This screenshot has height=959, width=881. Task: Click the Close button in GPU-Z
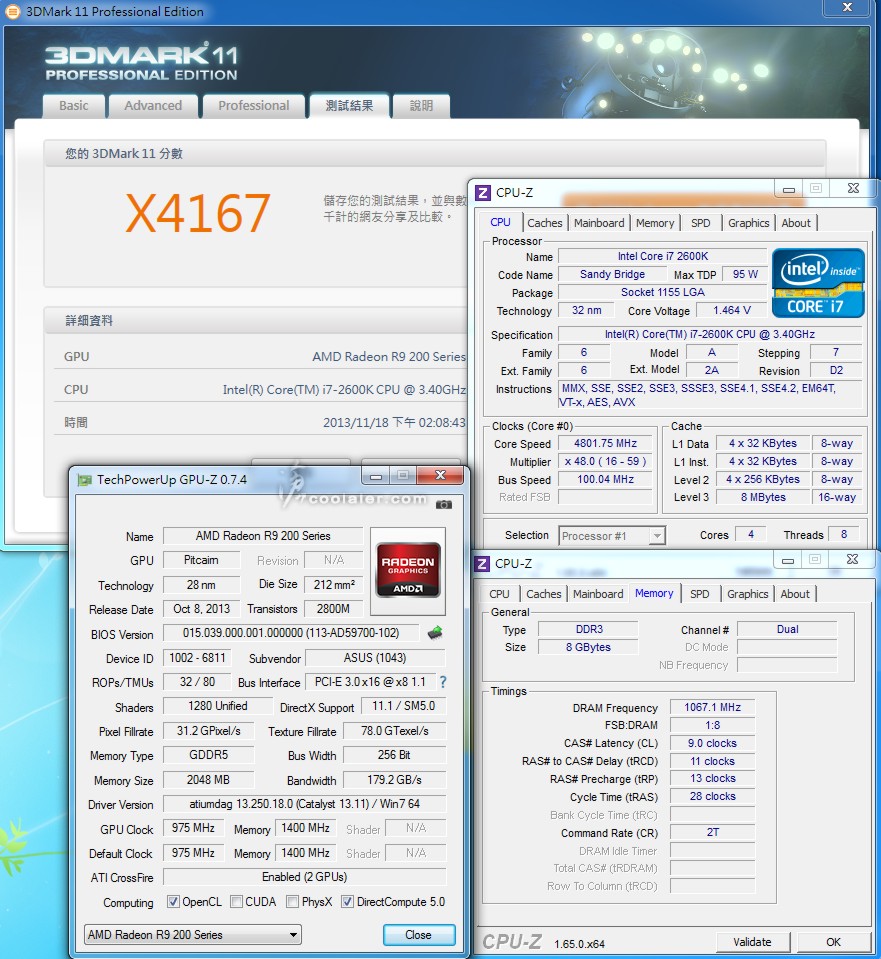click(x=418, y=935)
